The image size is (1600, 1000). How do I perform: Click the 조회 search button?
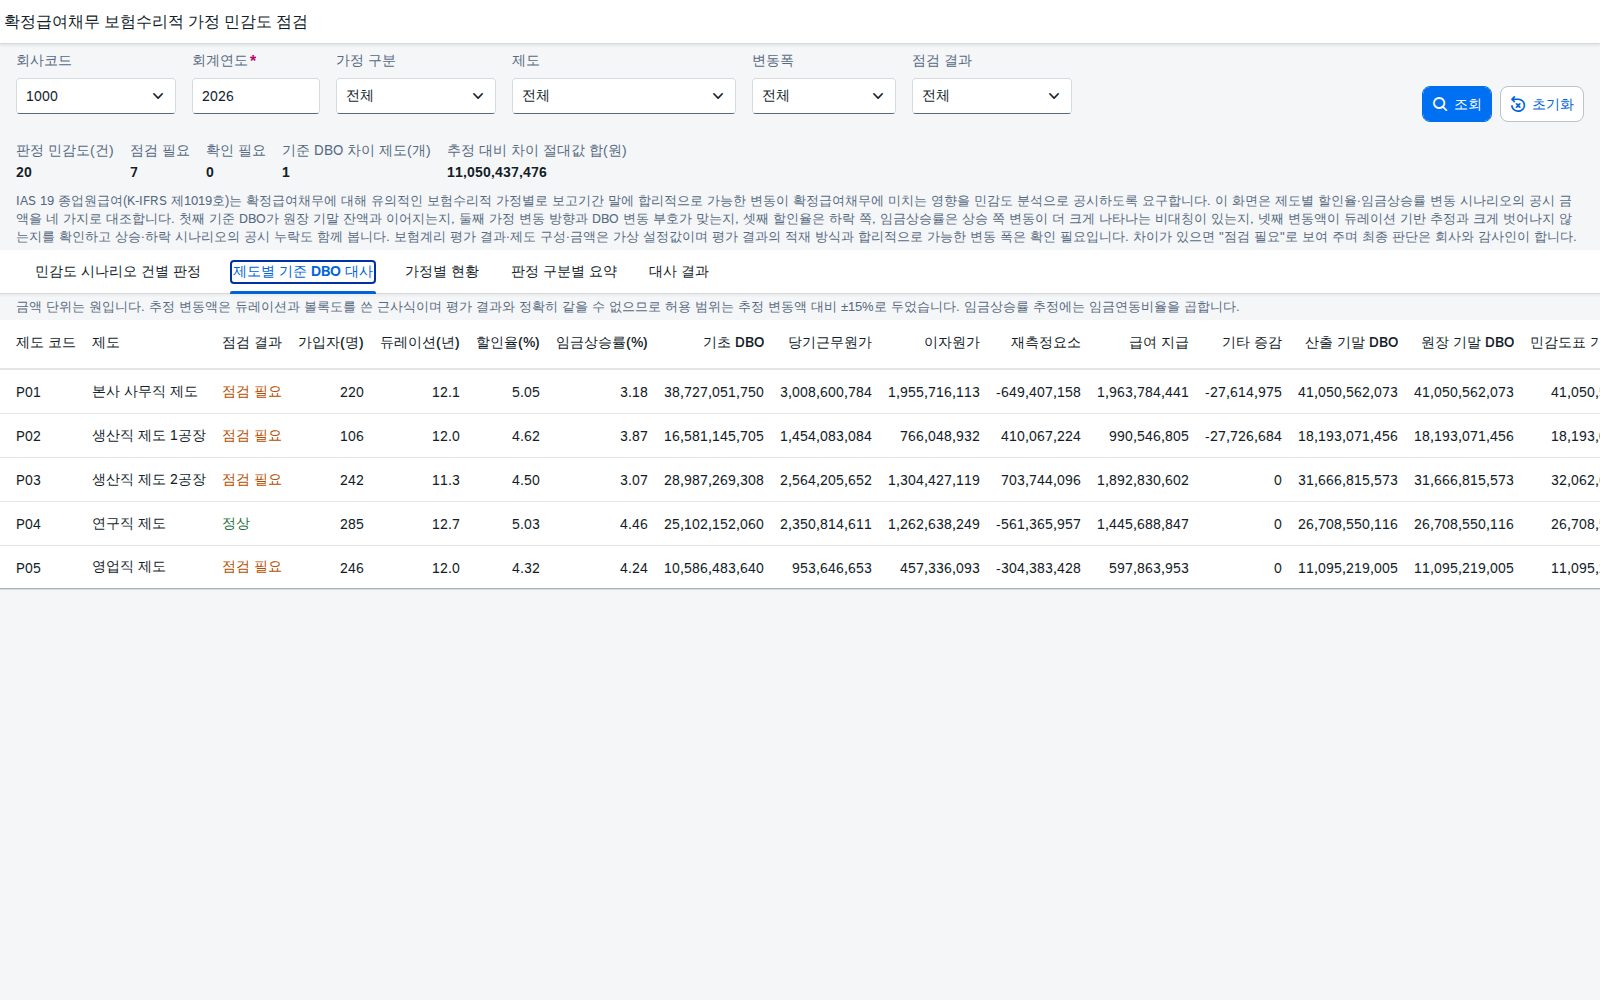tap(1456, 104)
